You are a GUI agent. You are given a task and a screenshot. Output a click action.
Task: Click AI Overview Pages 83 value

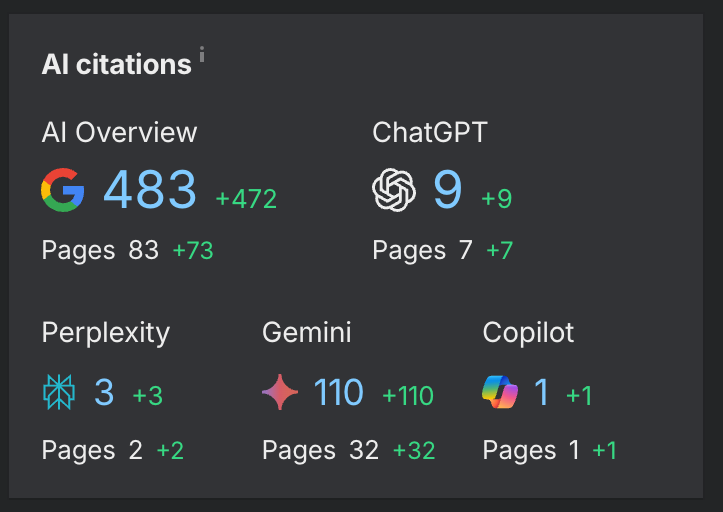(143, 250)
